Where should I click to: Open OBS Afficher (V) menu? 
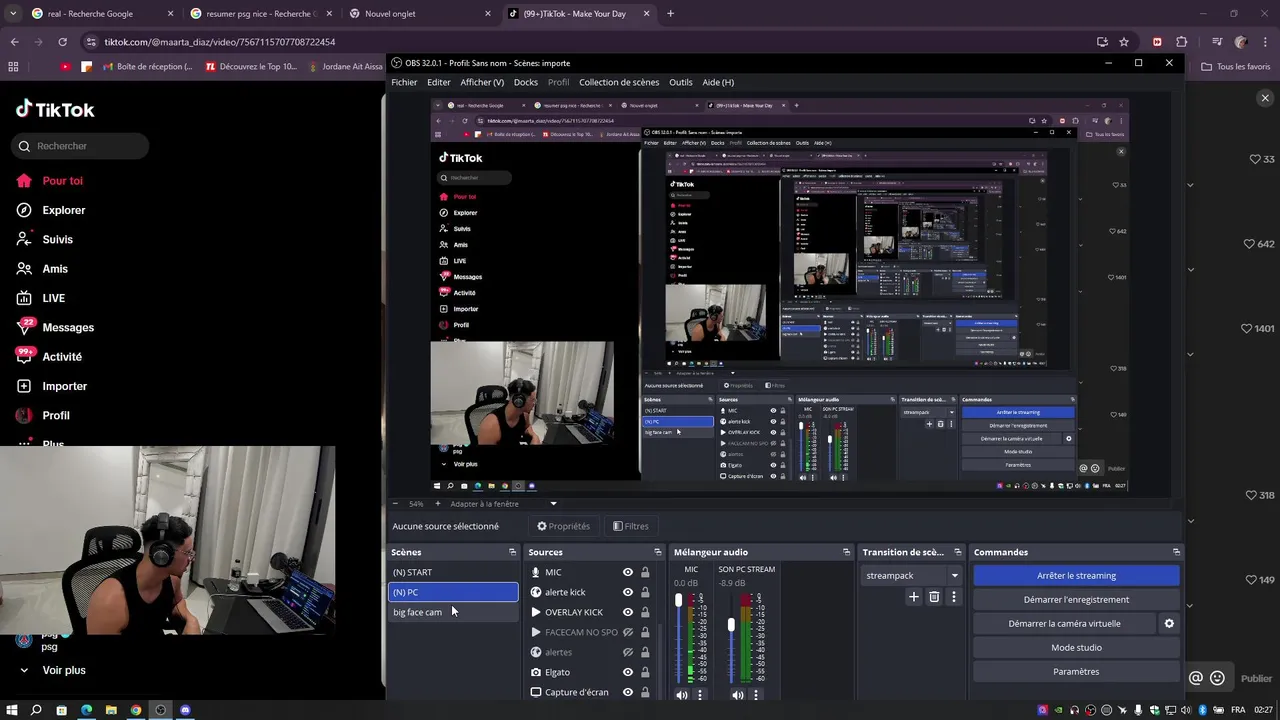point(482,82)
